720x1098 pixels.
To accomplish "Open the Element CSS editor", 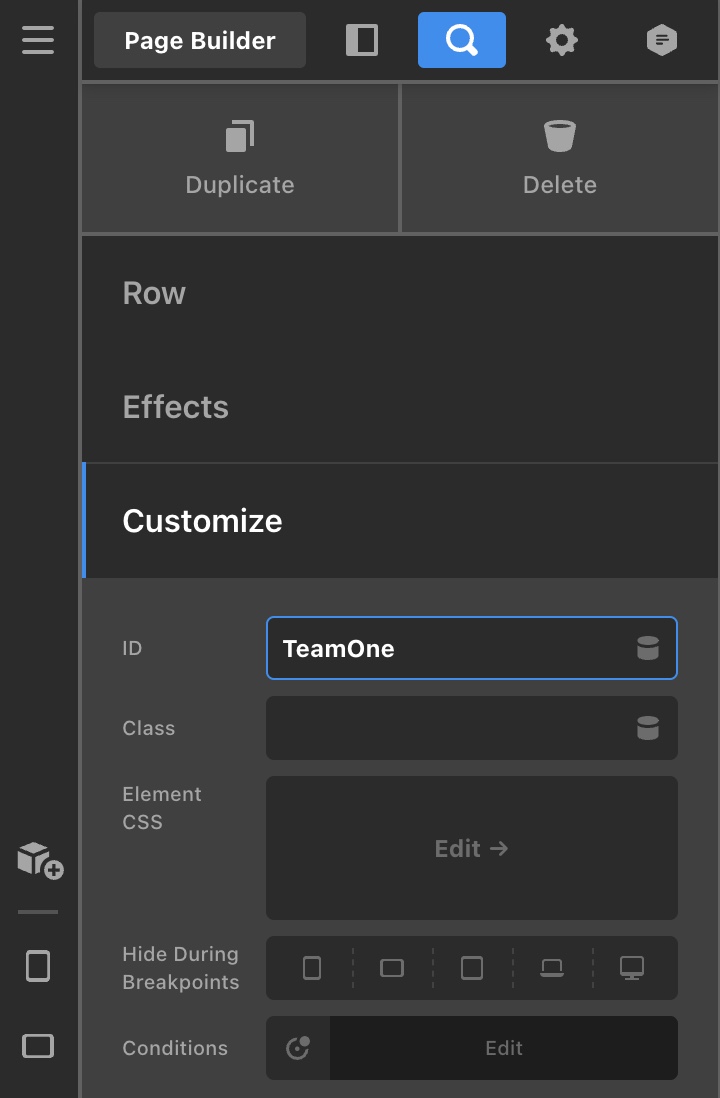I will pyautogui.click(x=472, y=848).
